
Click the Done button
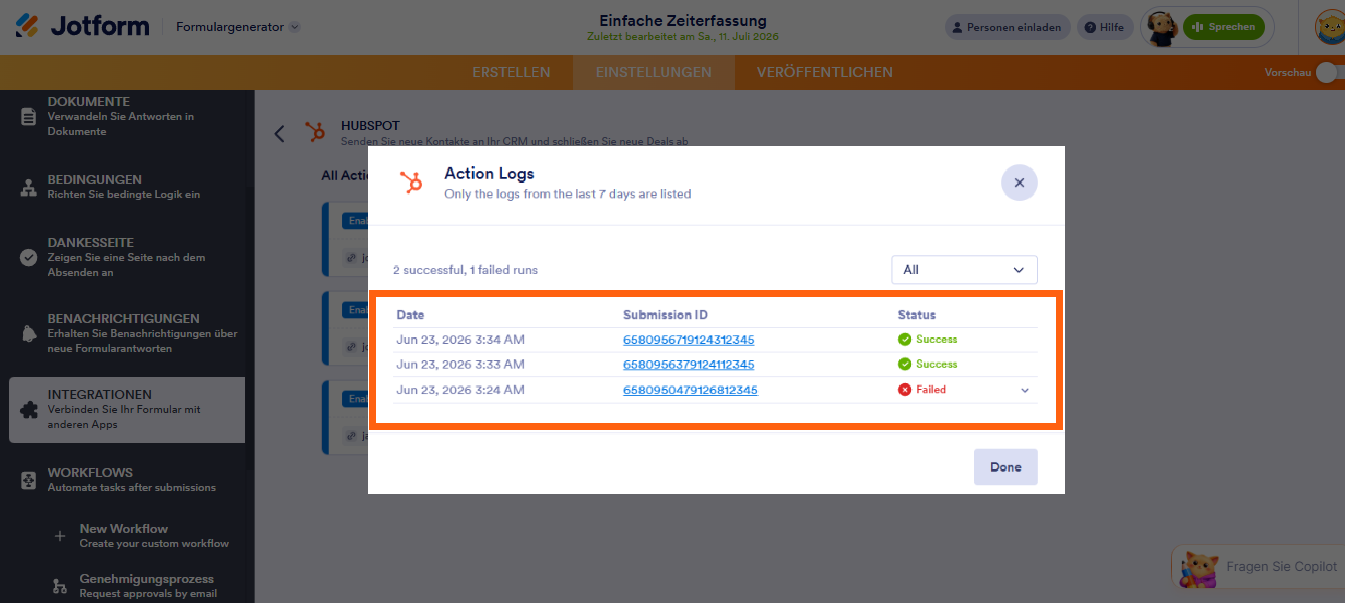[x=1005, y=467]
